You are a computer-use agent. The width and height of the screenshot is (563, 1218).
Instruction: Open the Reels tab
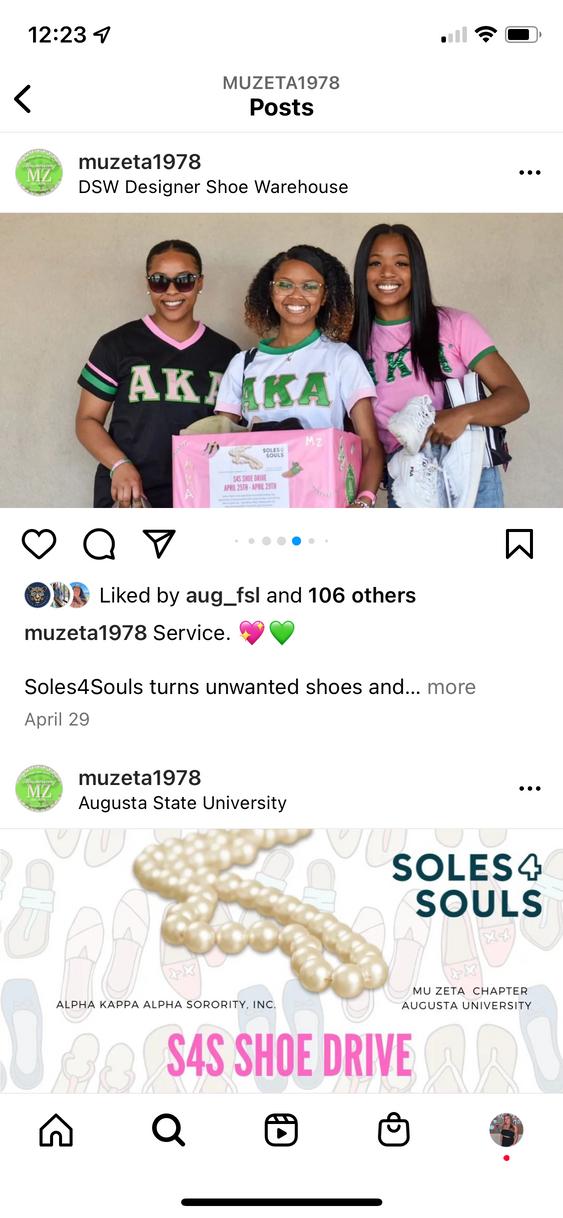[281, 1130]
